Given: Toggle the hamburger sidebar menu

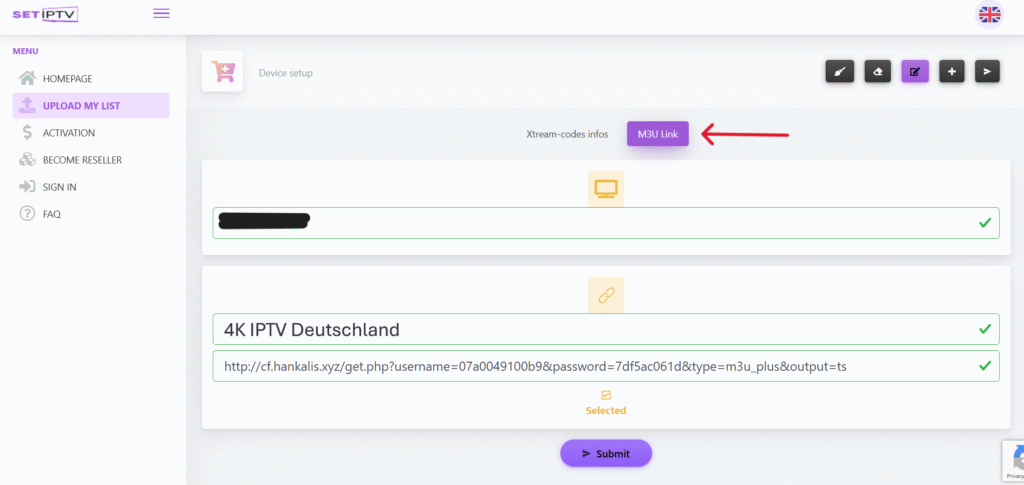Looking at the screenshot, I should [x=161, y=13].
